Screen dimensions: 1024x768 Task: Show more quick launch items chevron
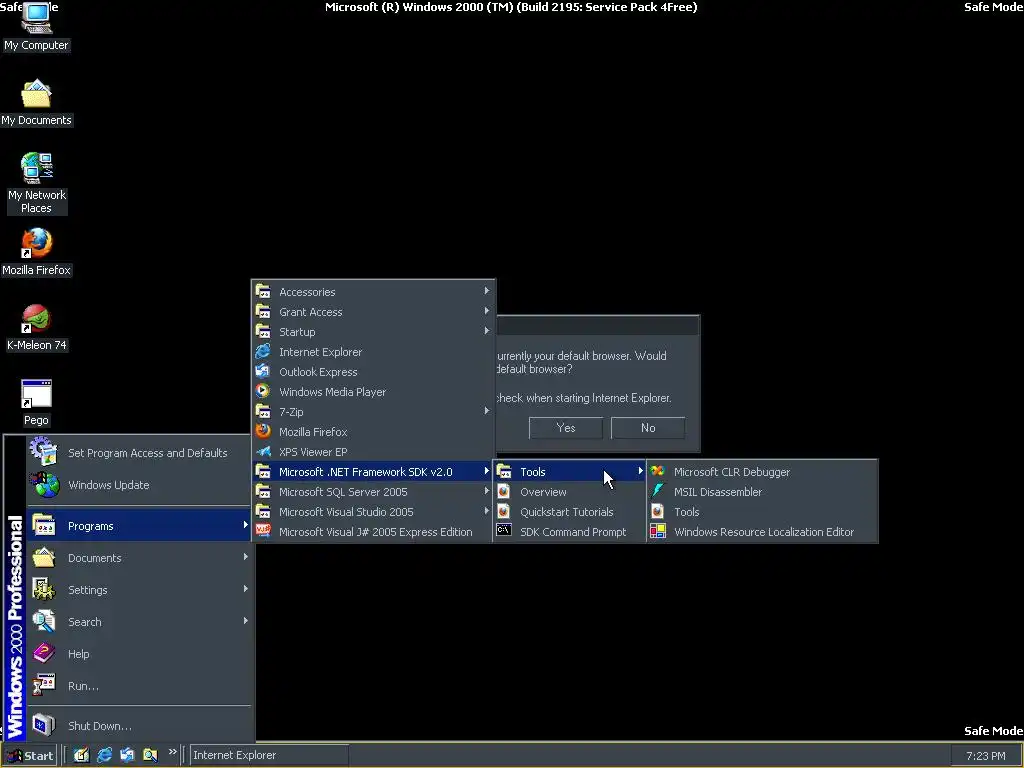pos(172,752)
